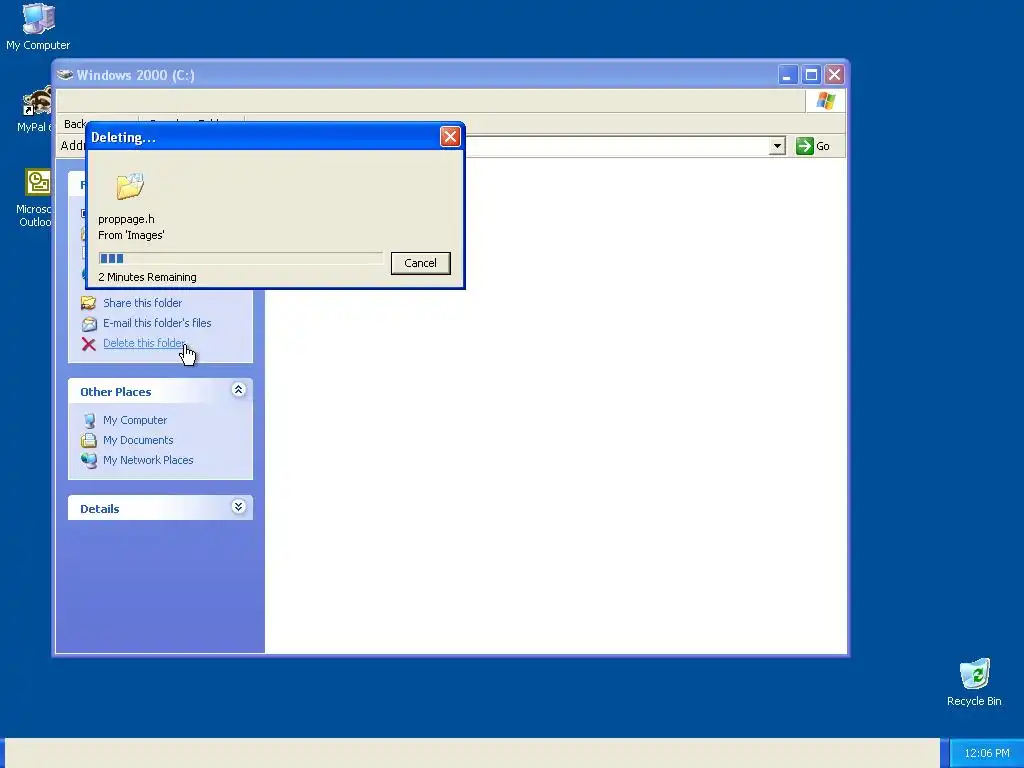Collapse the Other Places panel
Screen dimensions: 1024x768
238,391
